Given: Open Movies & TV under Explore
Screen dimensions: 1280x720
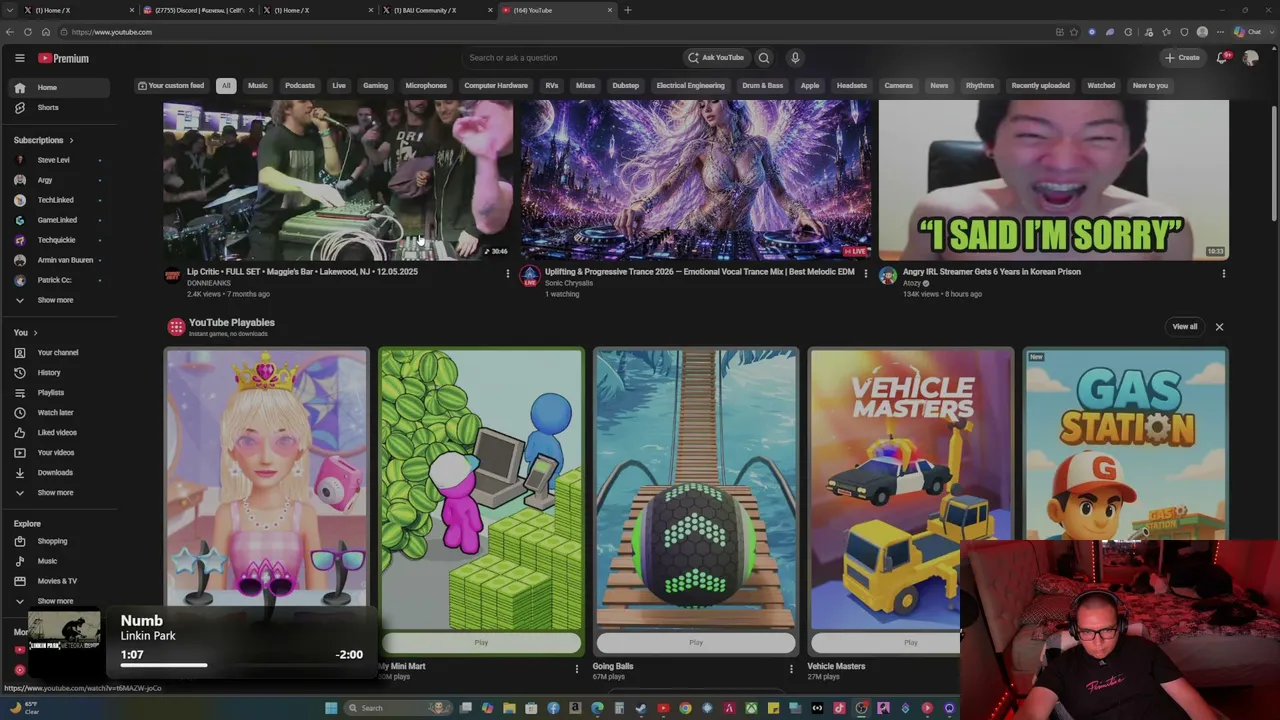Looking at the screenshot, I should click(57, 581).
